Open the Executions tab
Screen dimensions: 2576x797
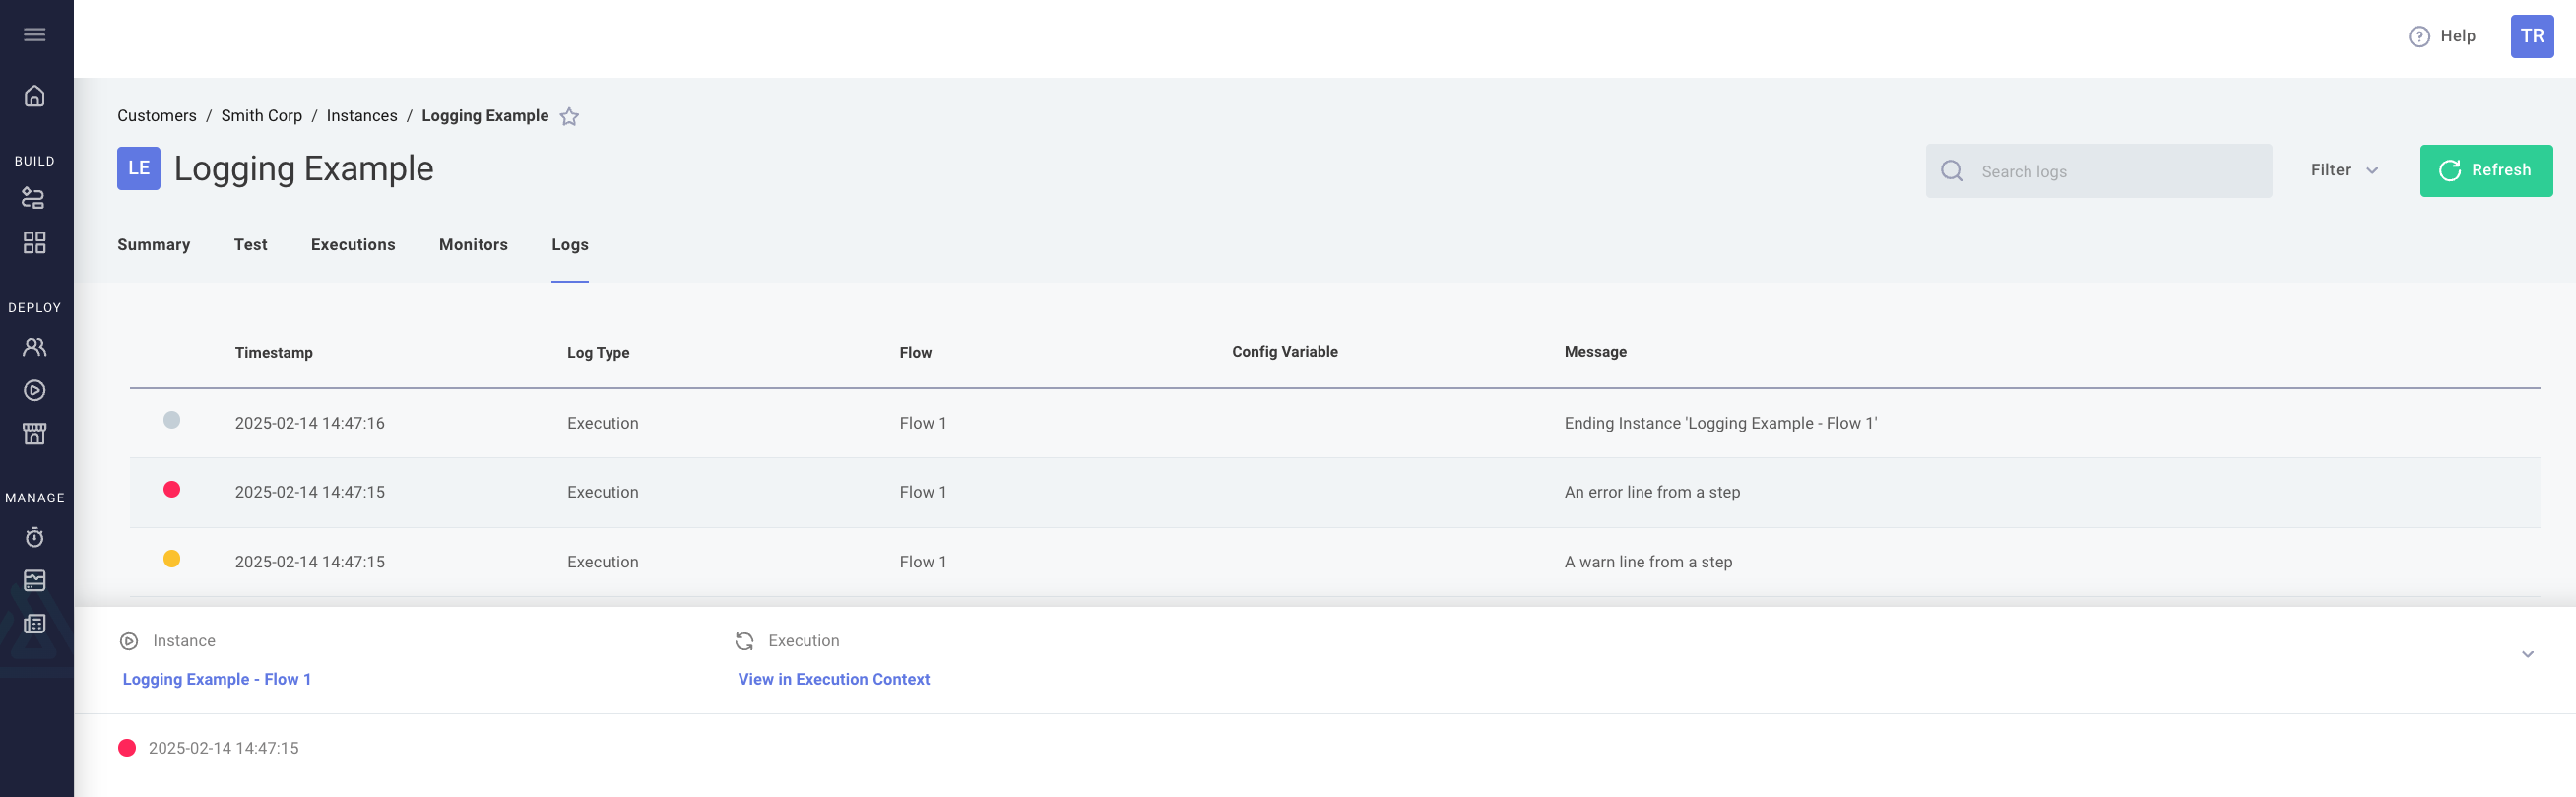[x=353, y=245]
